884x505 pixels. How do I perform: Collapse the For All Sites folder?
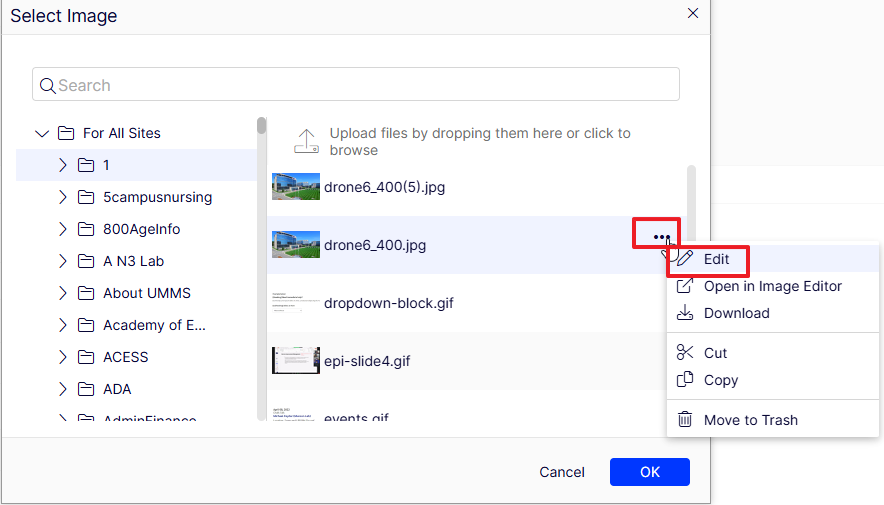[42, 133]
